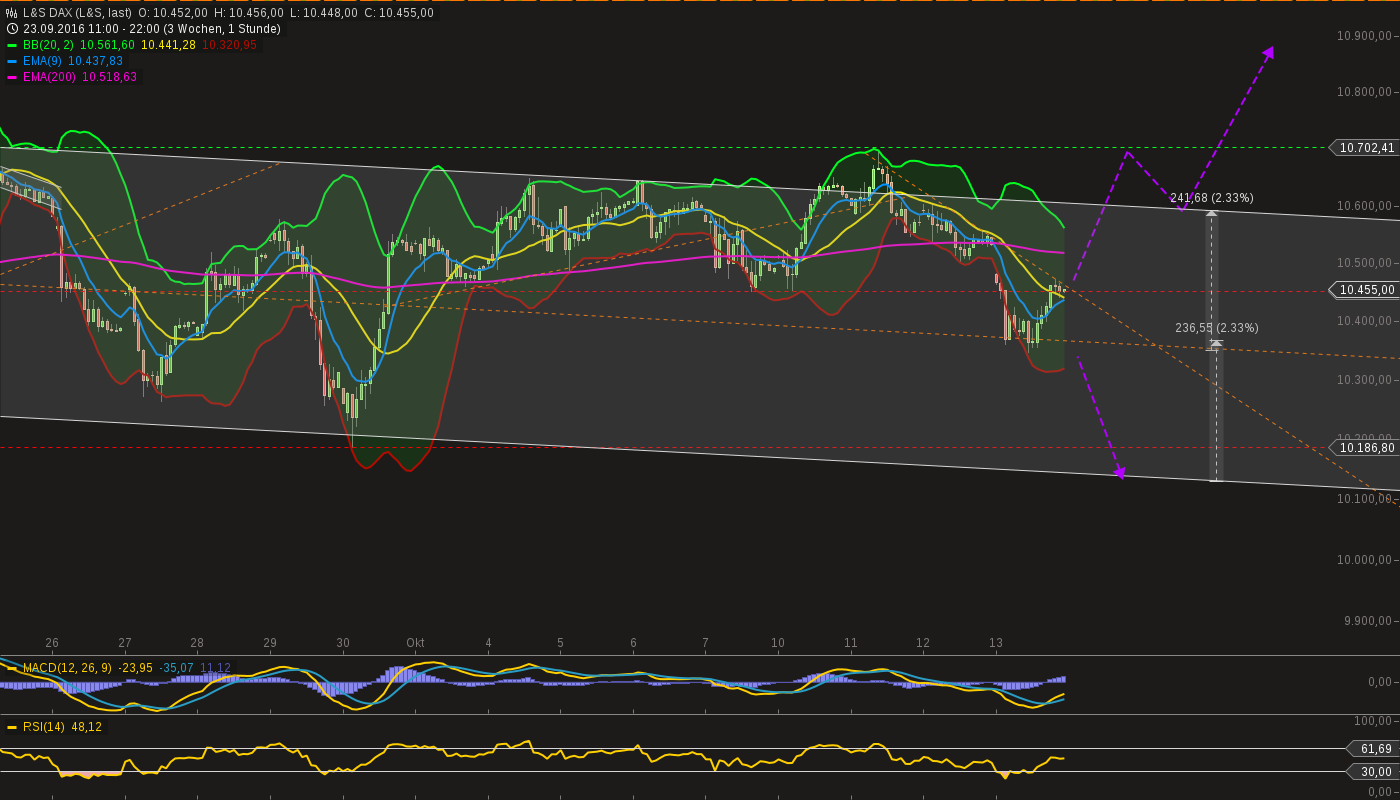This screenshot has width=1400, height=800.
Task: Click the magenta EMA(200) legend color marker
Action: pyautogui.click(x=12, y=77)
